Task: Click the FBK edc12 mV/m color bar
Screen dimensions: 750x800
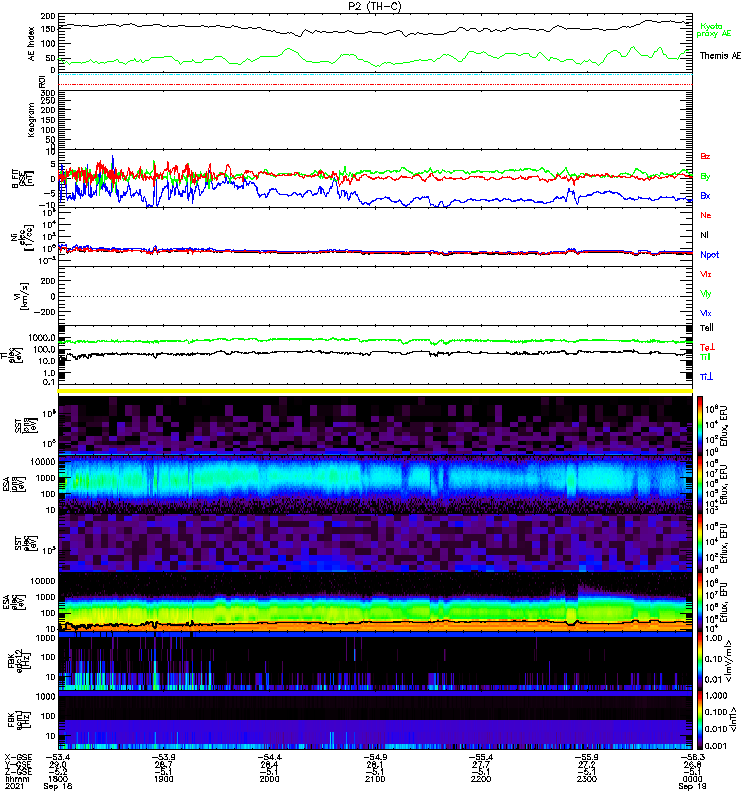Action: (699, 661)
